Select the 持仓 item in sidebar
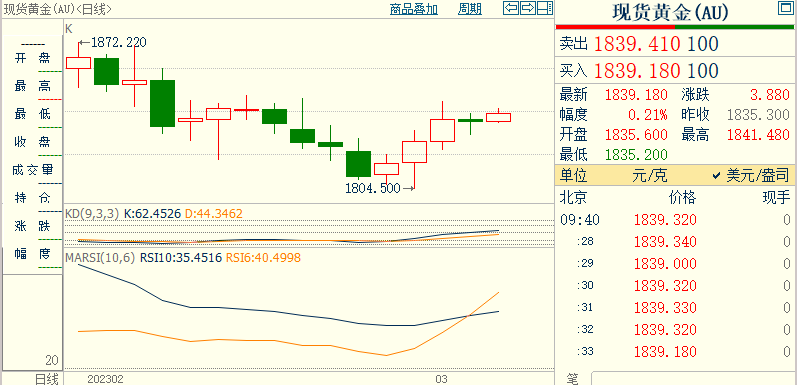797x385 pixels. click(x=33, y=198)
